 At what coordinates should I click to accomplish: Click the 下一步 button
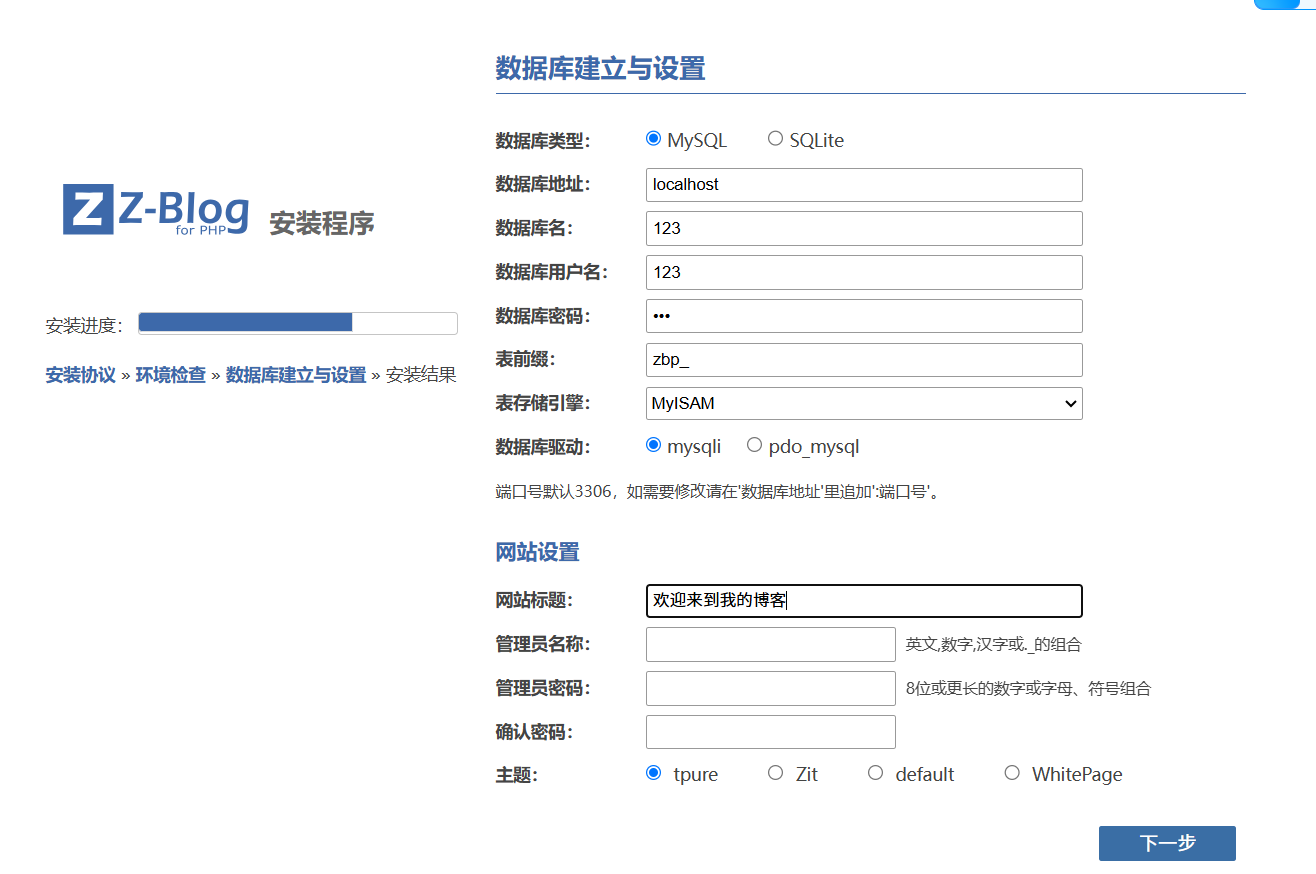pos(1167,843)
